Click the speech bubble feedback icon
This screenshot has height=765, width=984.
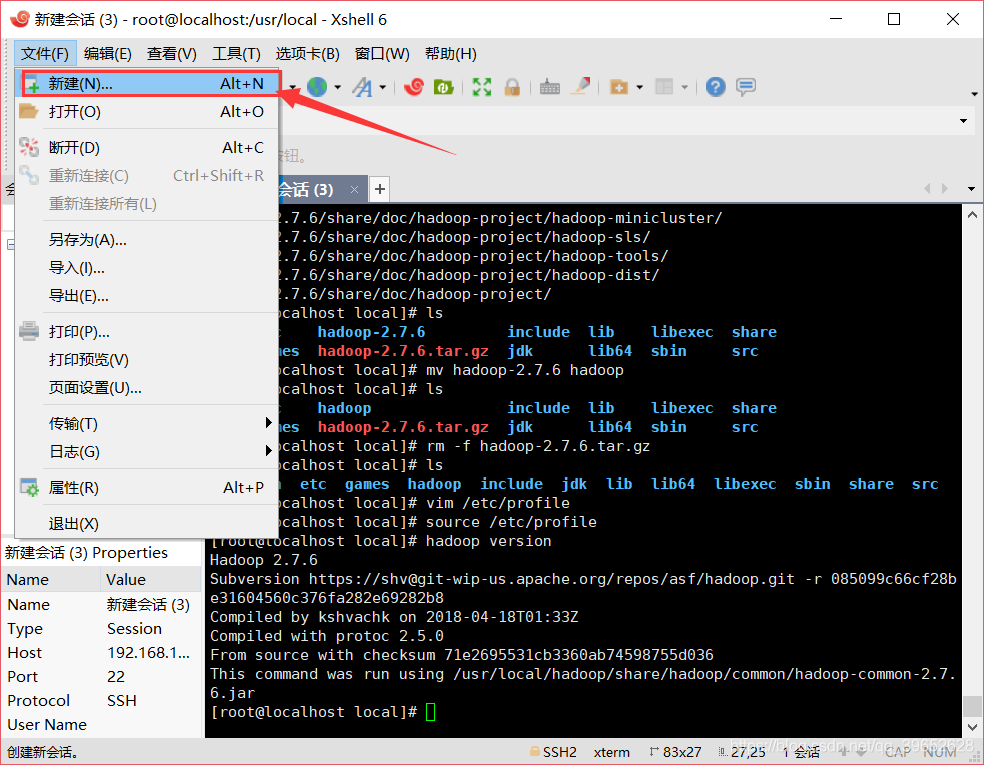(746, 87)
